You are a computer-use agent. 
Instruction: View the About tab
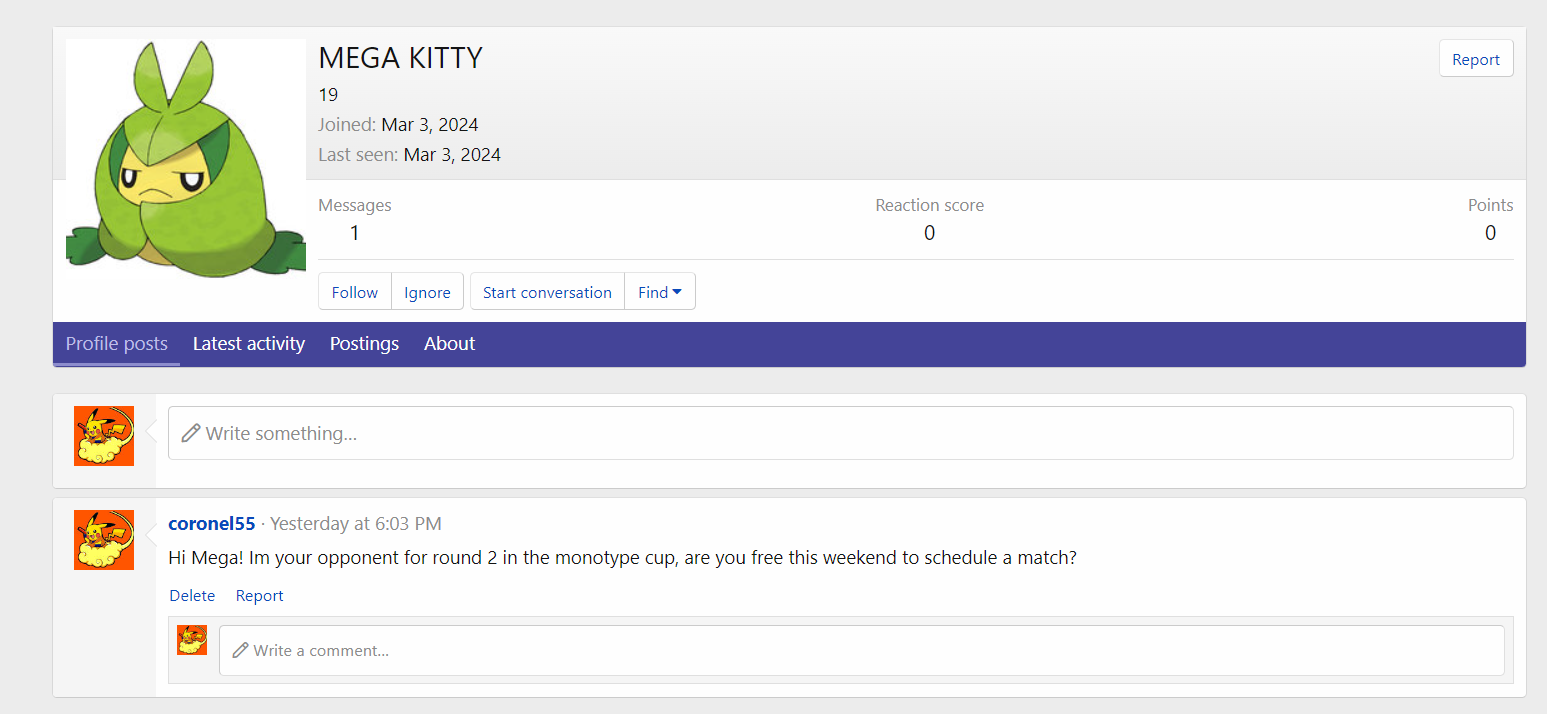pos(449,344)
